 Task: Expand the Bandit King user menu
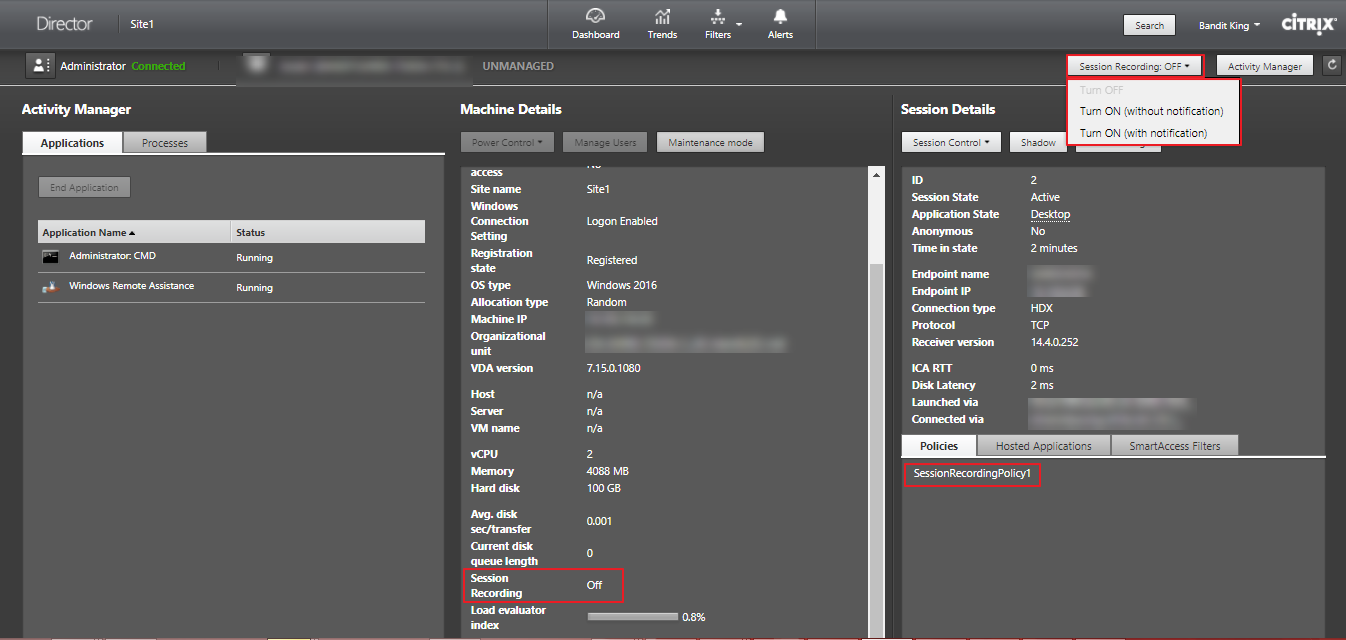tap(1229, 25)
